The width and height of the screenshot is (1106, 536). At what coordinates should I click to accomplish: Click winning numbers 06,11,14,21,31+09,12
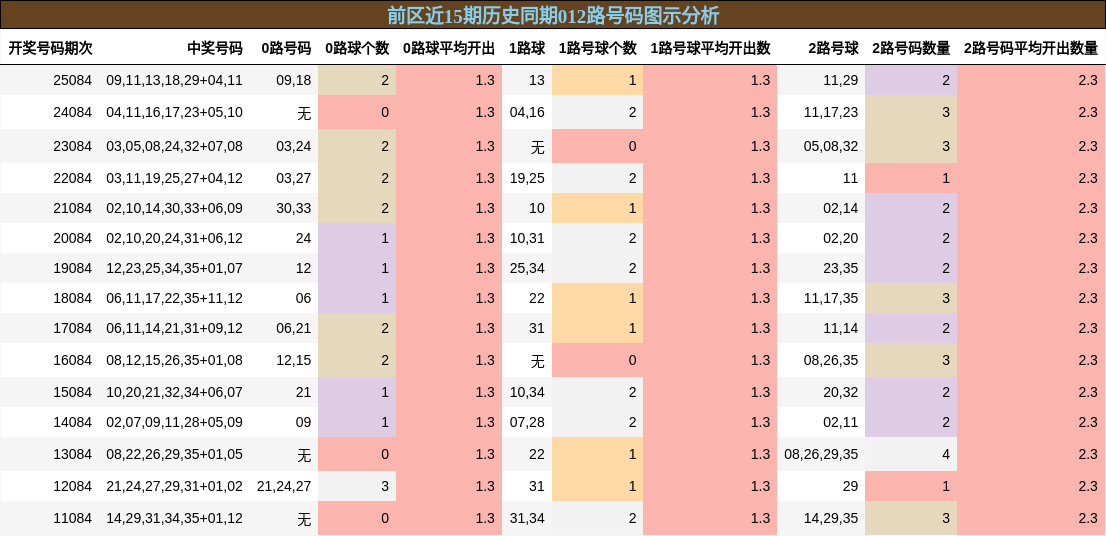pyautogui.click(x=174, y=328)
